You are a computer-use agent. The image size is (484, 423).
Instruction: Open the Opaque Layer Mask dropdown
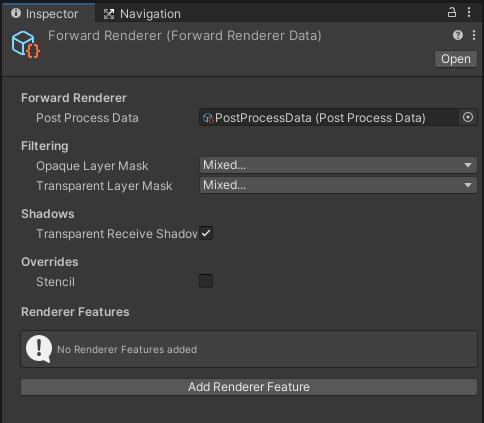pos(338,165)
